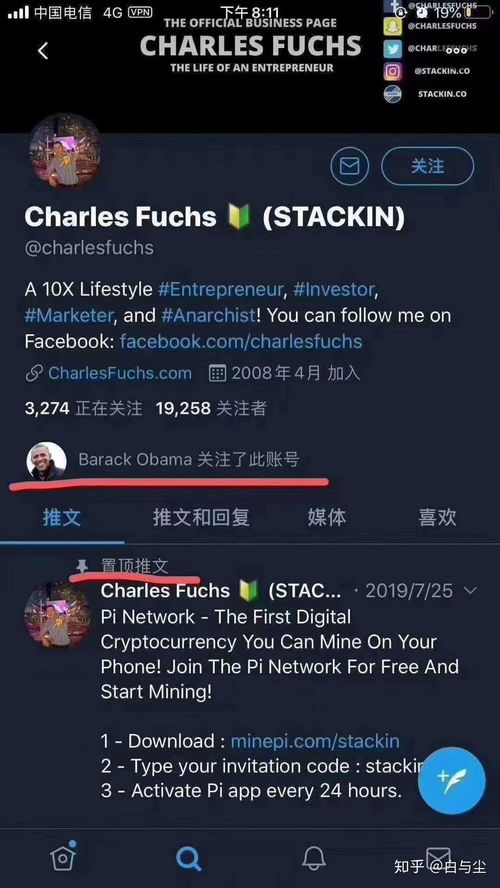500x888 pixels.
Task: Switch to the 推文和回复 tab
Action: [x=201, y=517]
